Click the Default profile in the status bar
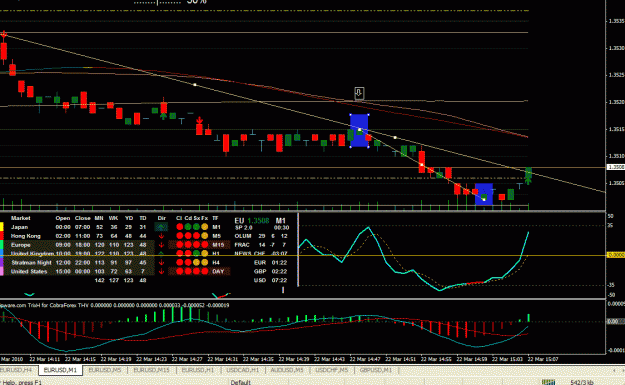 click(240, 382)
